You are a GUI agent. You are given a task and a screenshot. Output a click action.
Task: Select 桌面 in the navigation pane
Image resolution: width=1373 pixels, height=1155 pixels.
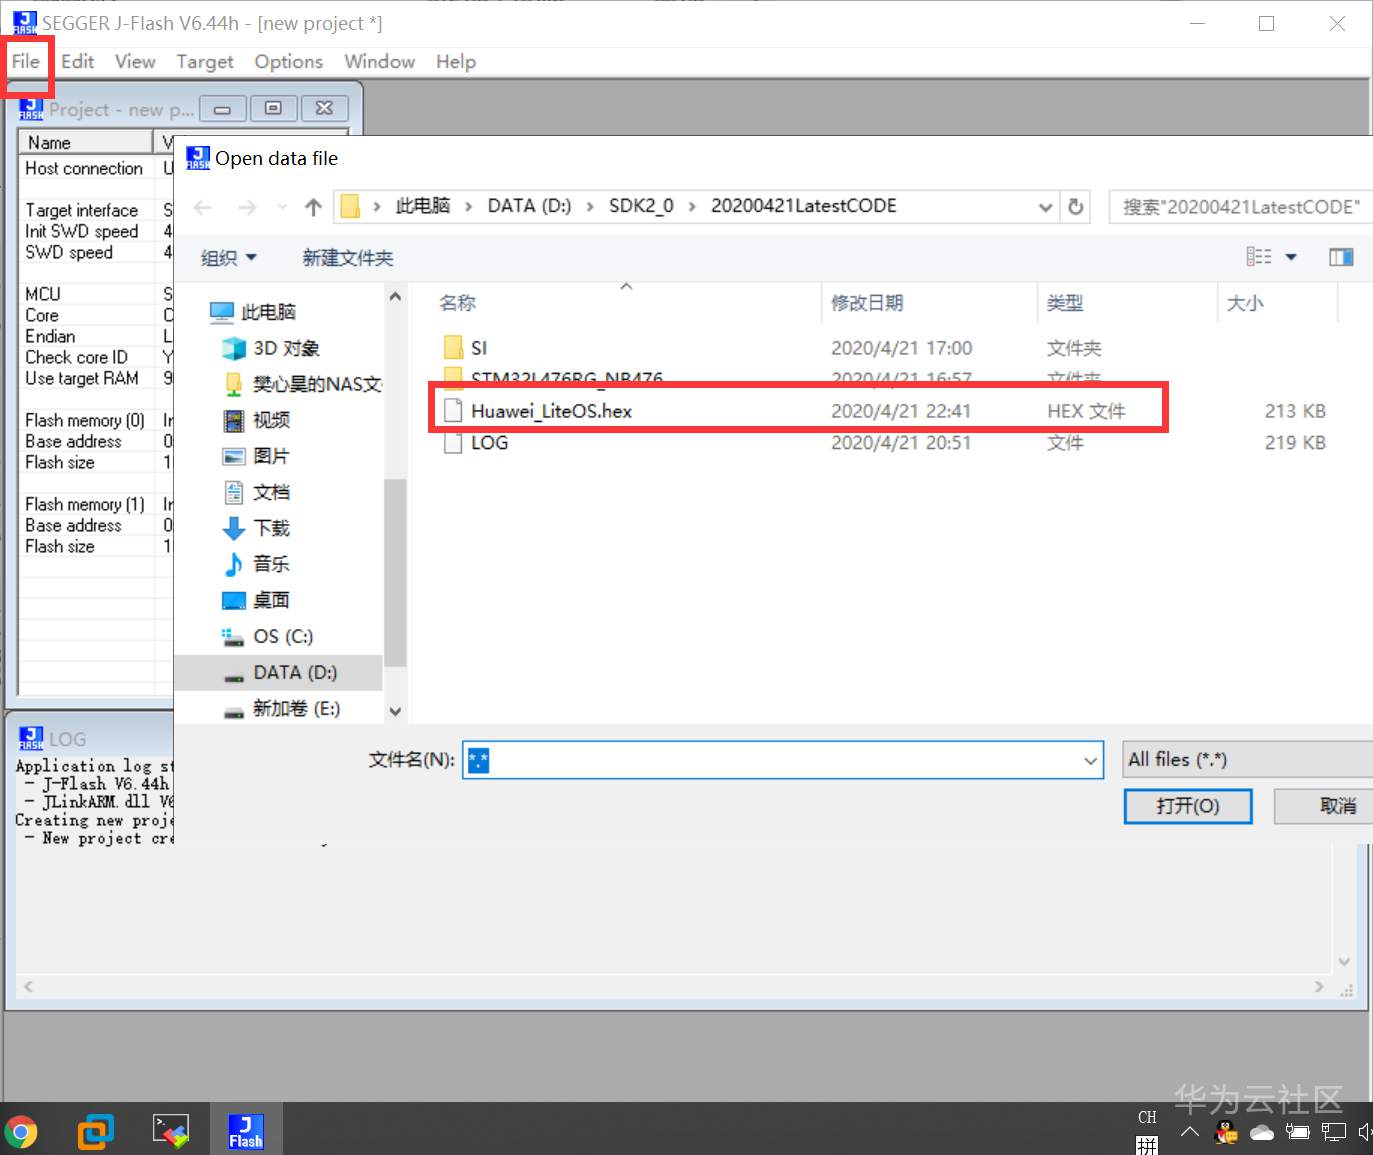pyautogui.click(x=256, y=600)
